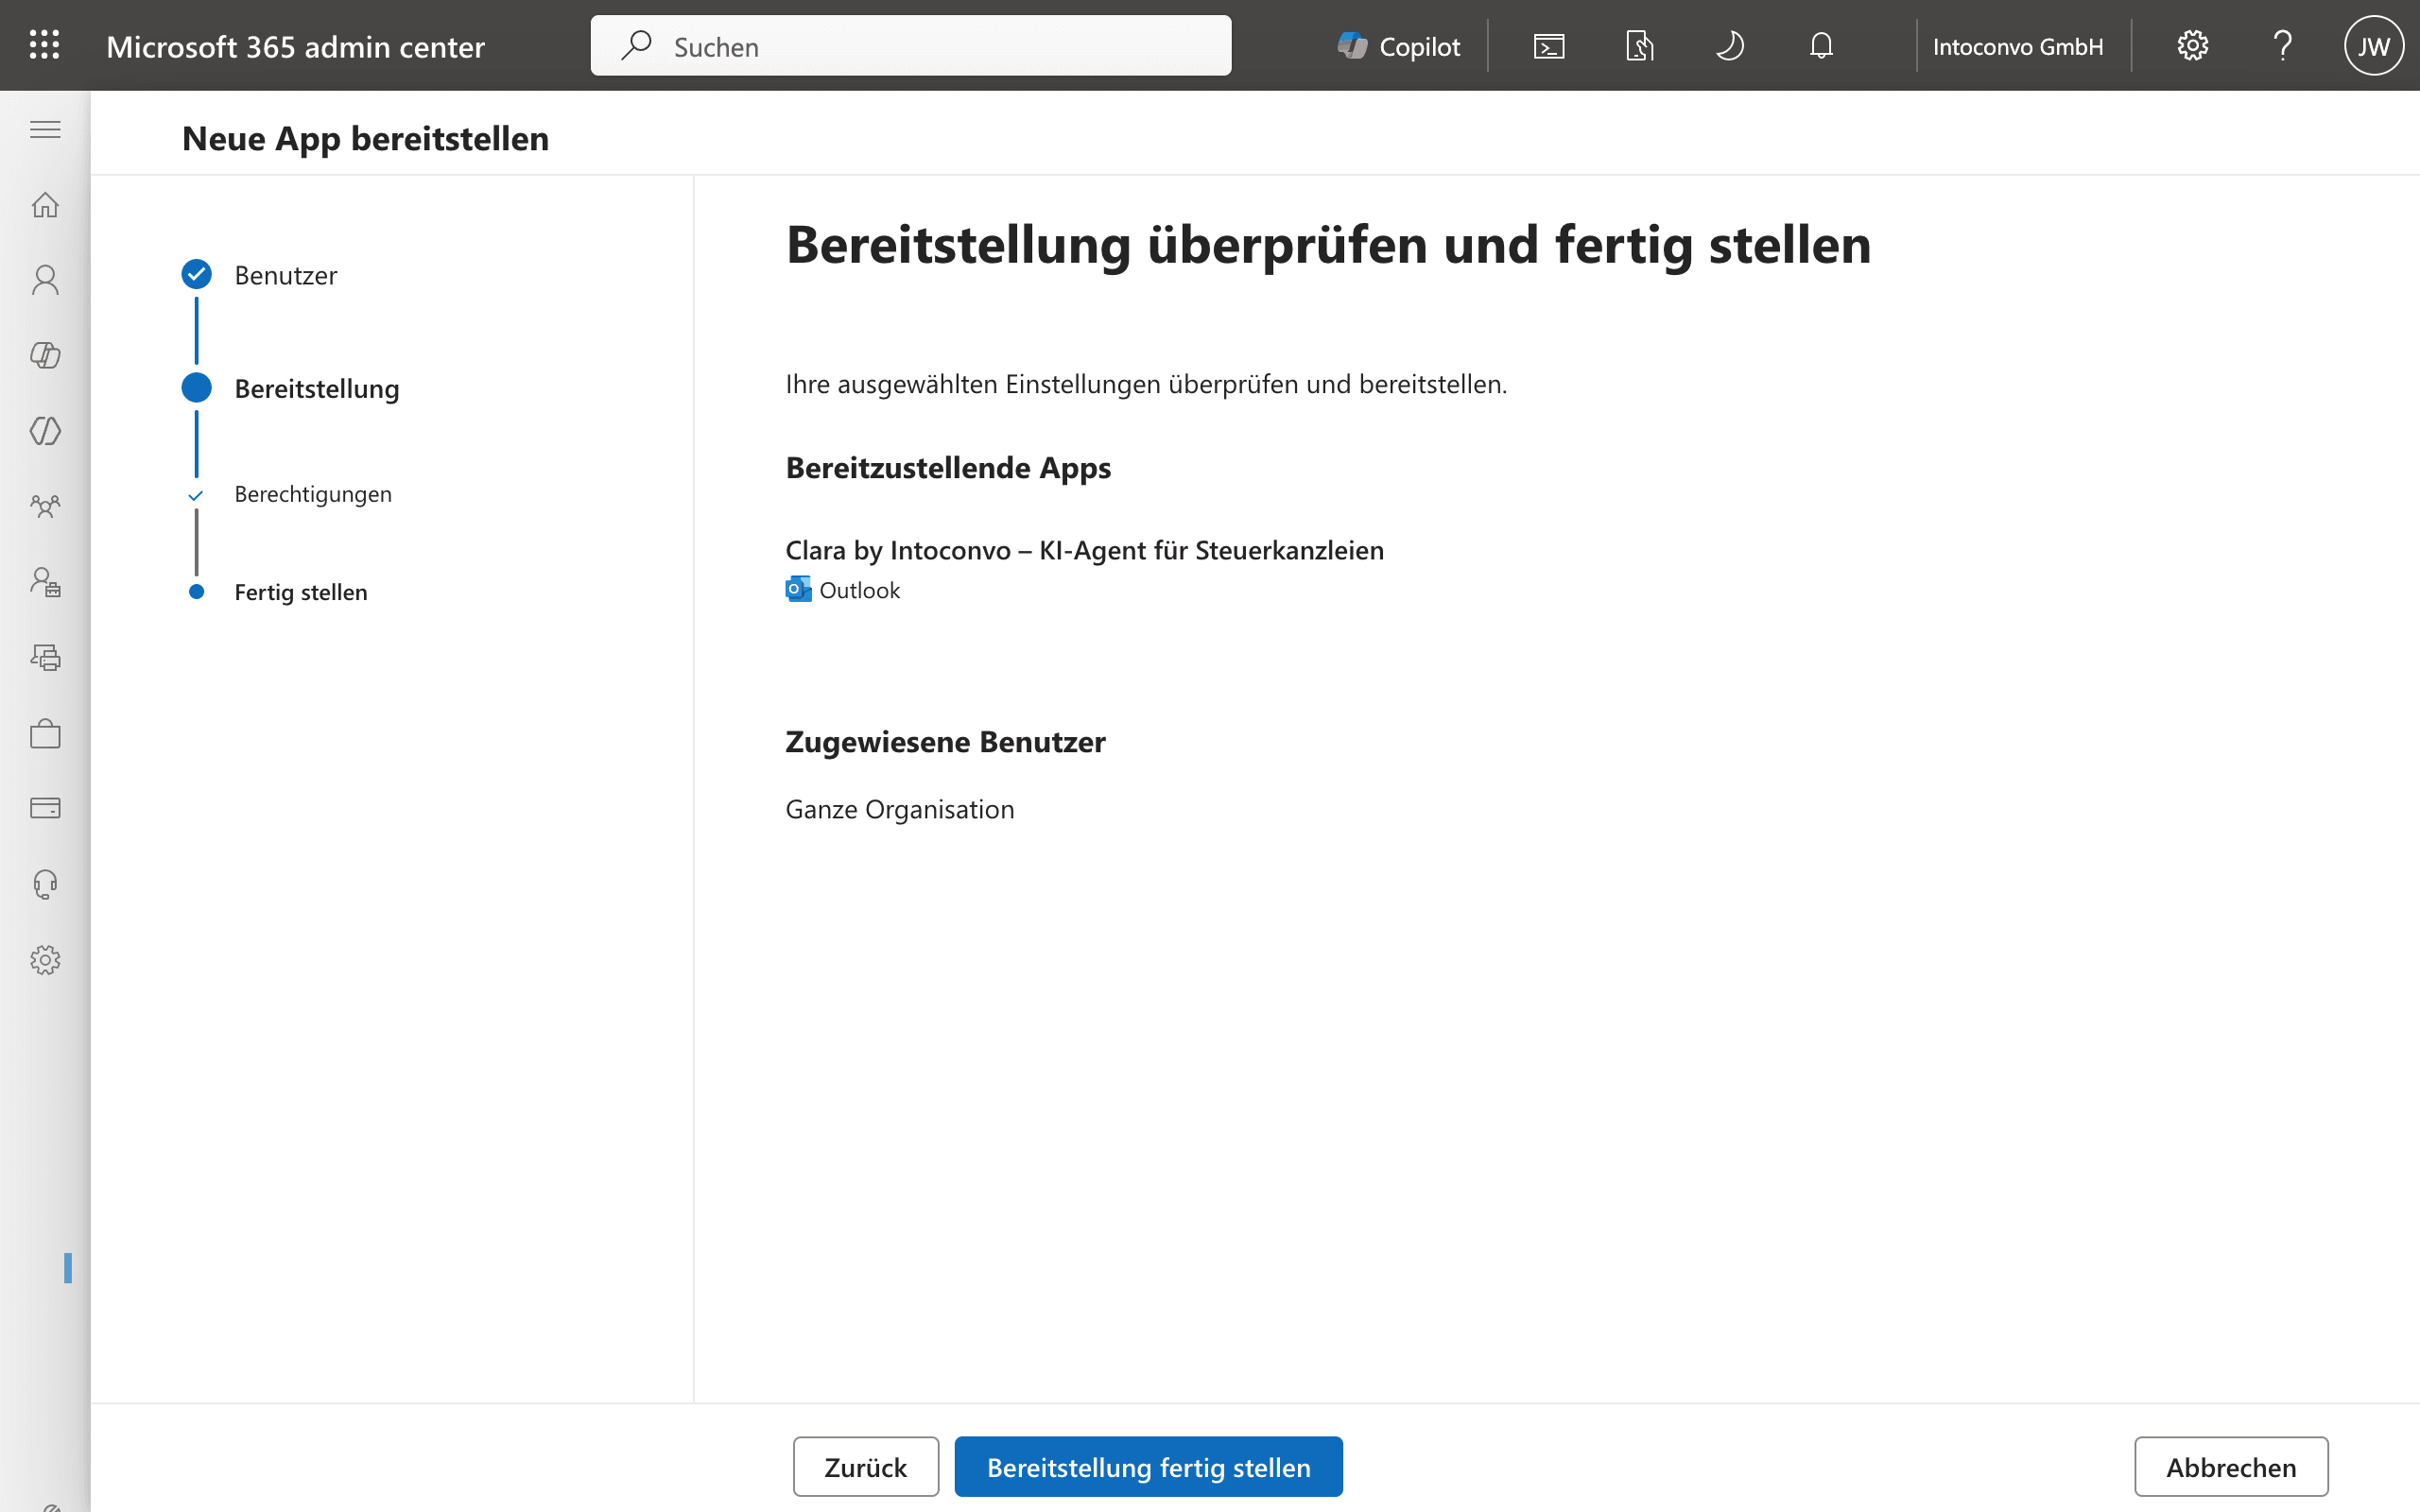Click the search magnifier icon
2420x1512 pixels.
(636, 46)
